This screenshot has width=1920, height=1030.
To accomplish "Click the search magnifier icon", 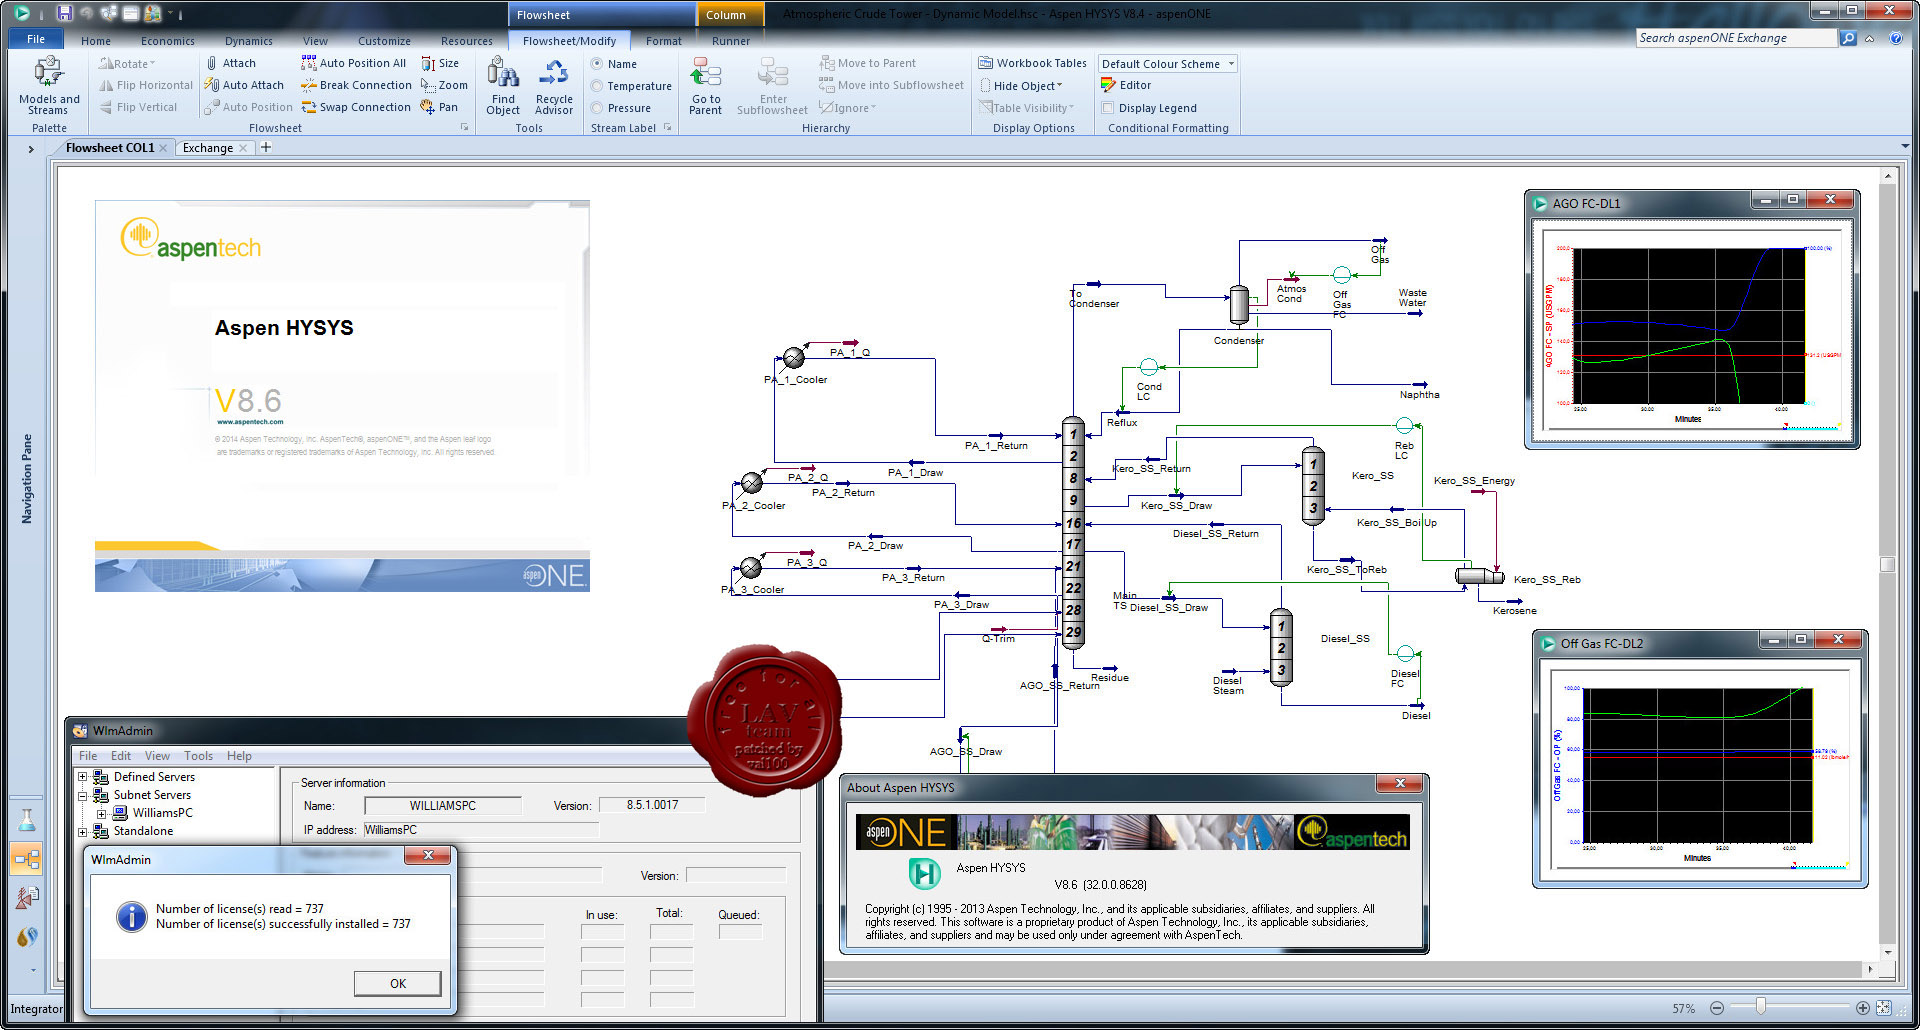I will click(x=1848, y=38).
